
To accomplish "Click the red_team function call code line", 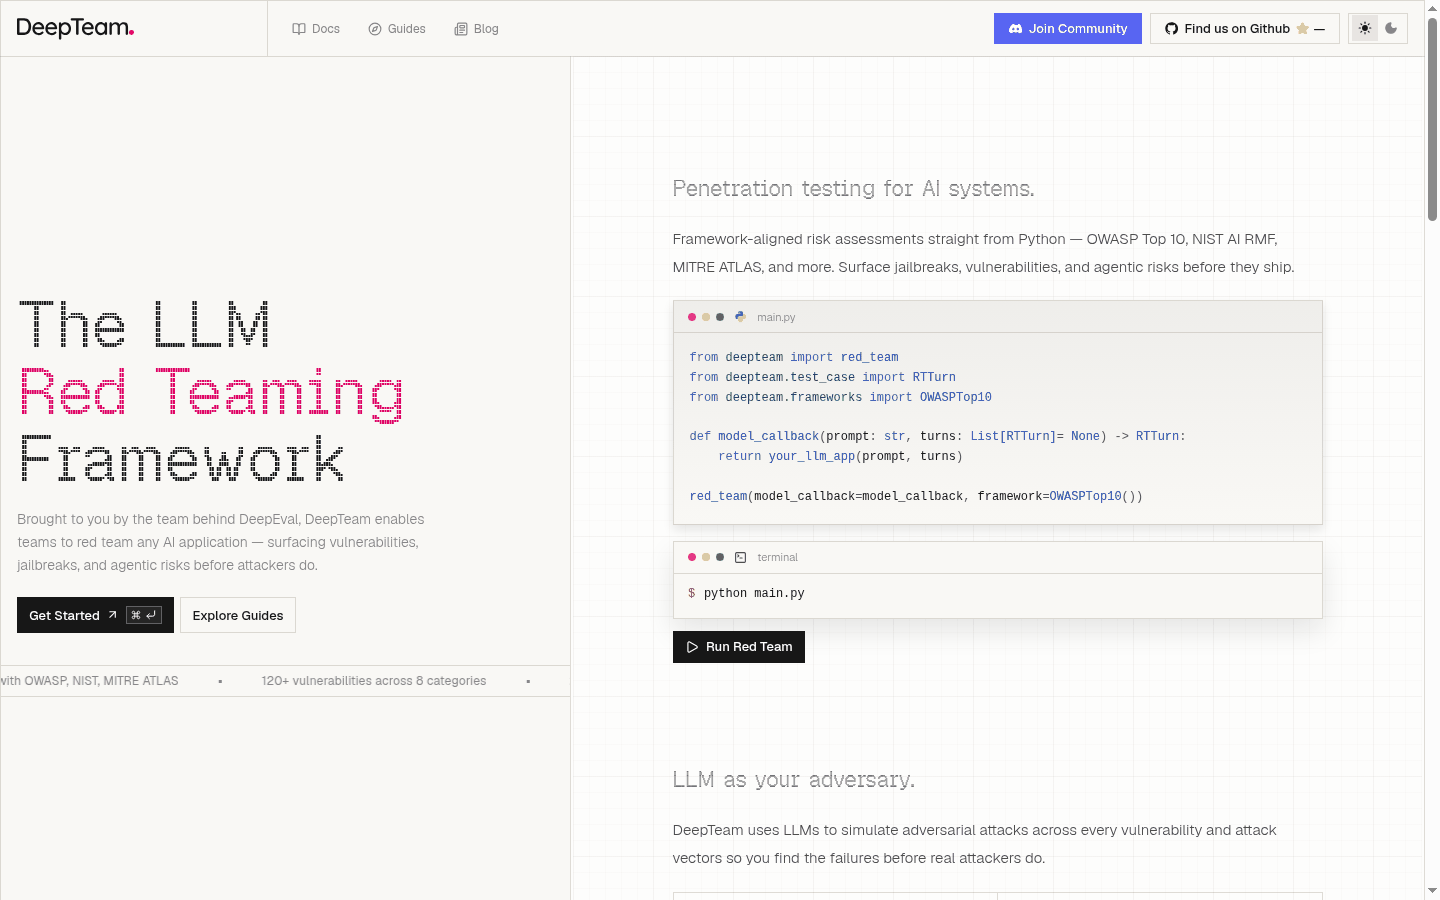I will tap(916, 496).
